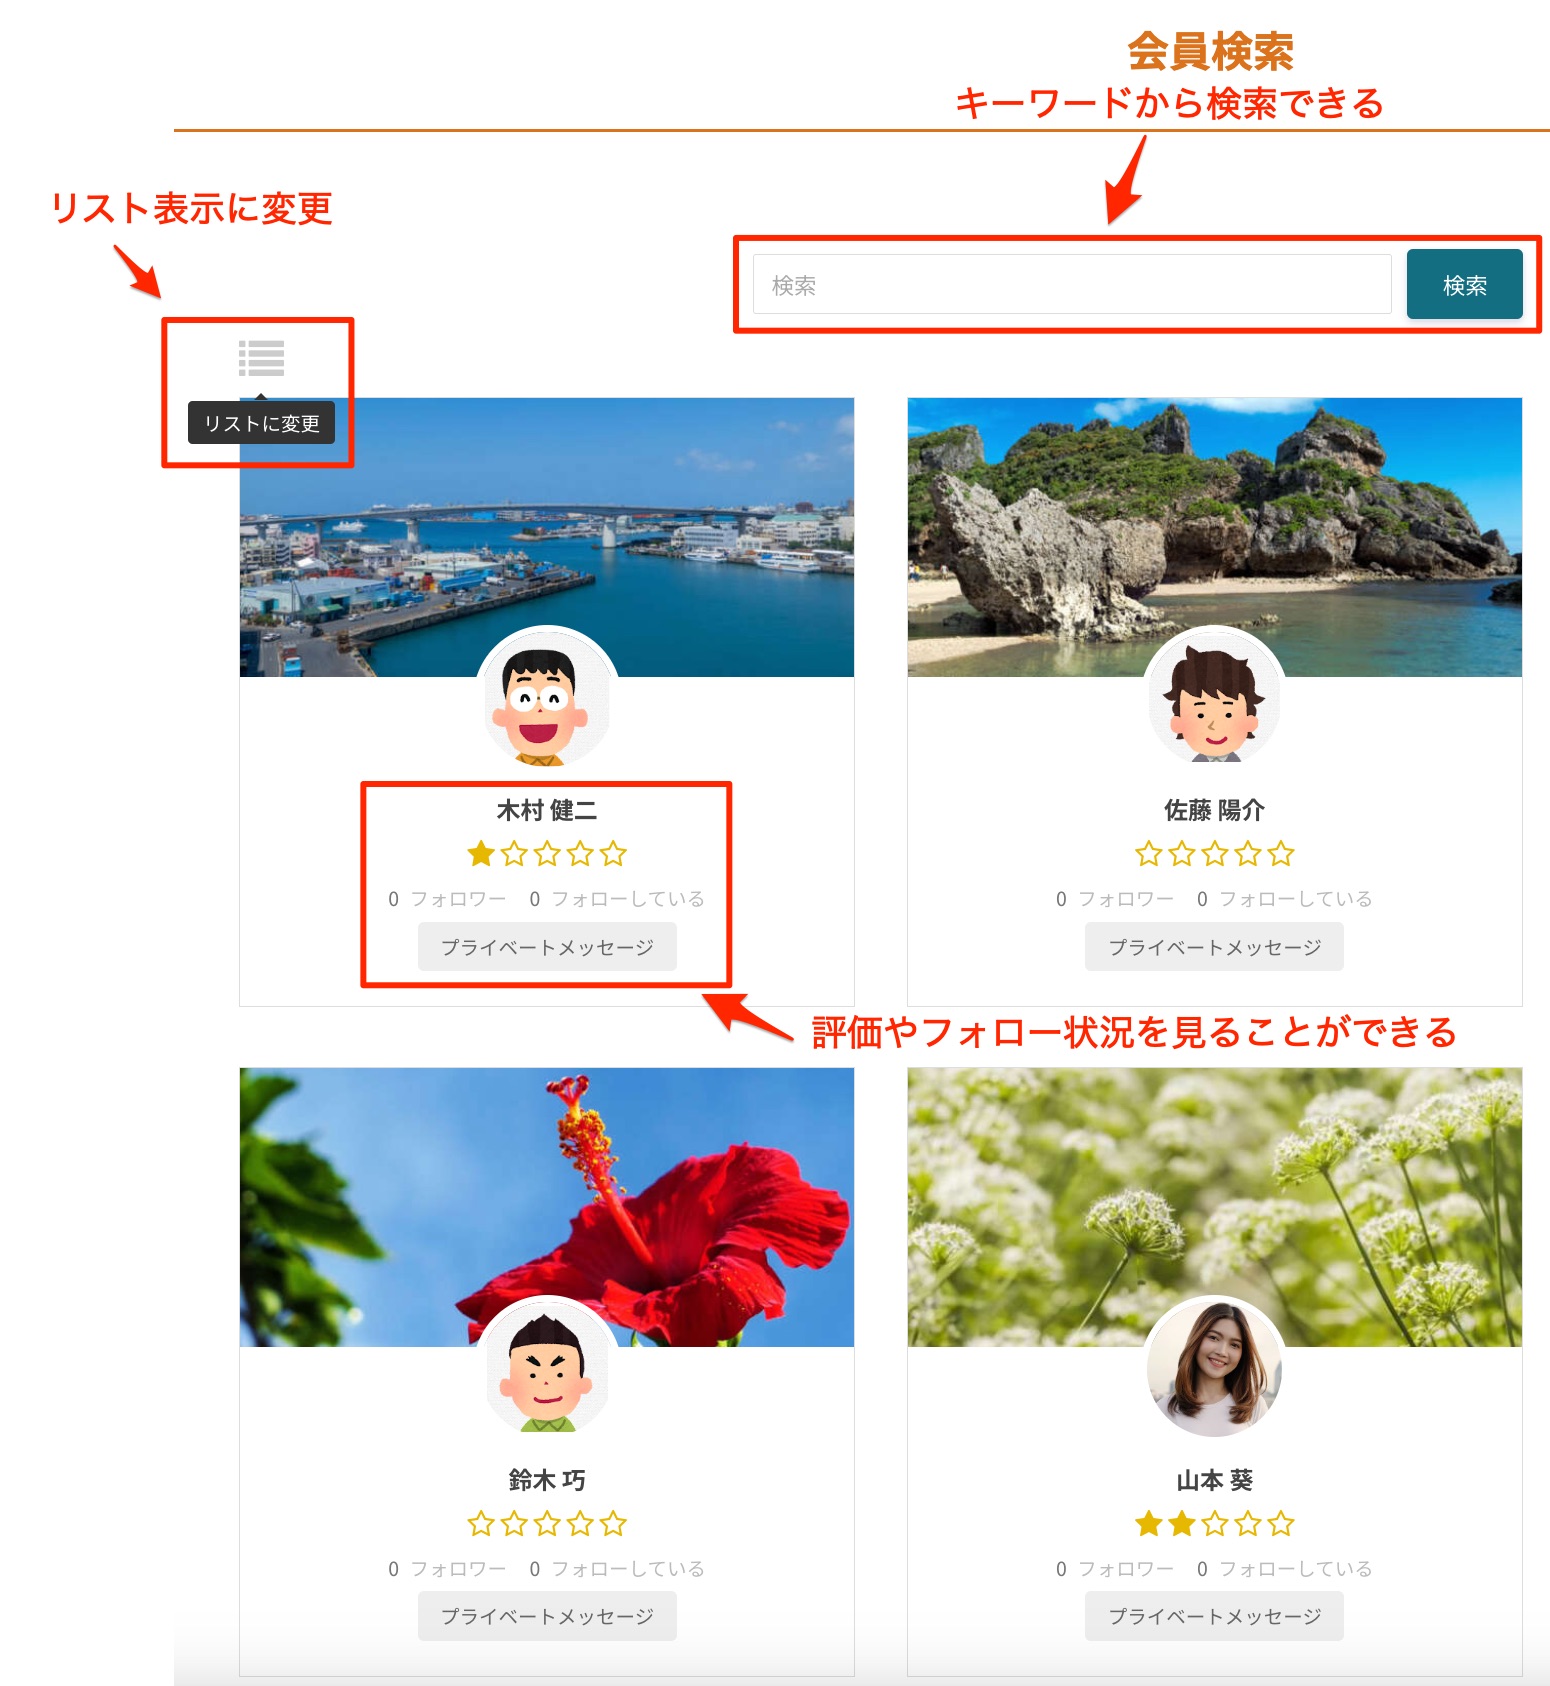This screenshot has height=1686, width=1550.
Task: Send private message to 佐藤 陽介
Action: (1214, 947)
